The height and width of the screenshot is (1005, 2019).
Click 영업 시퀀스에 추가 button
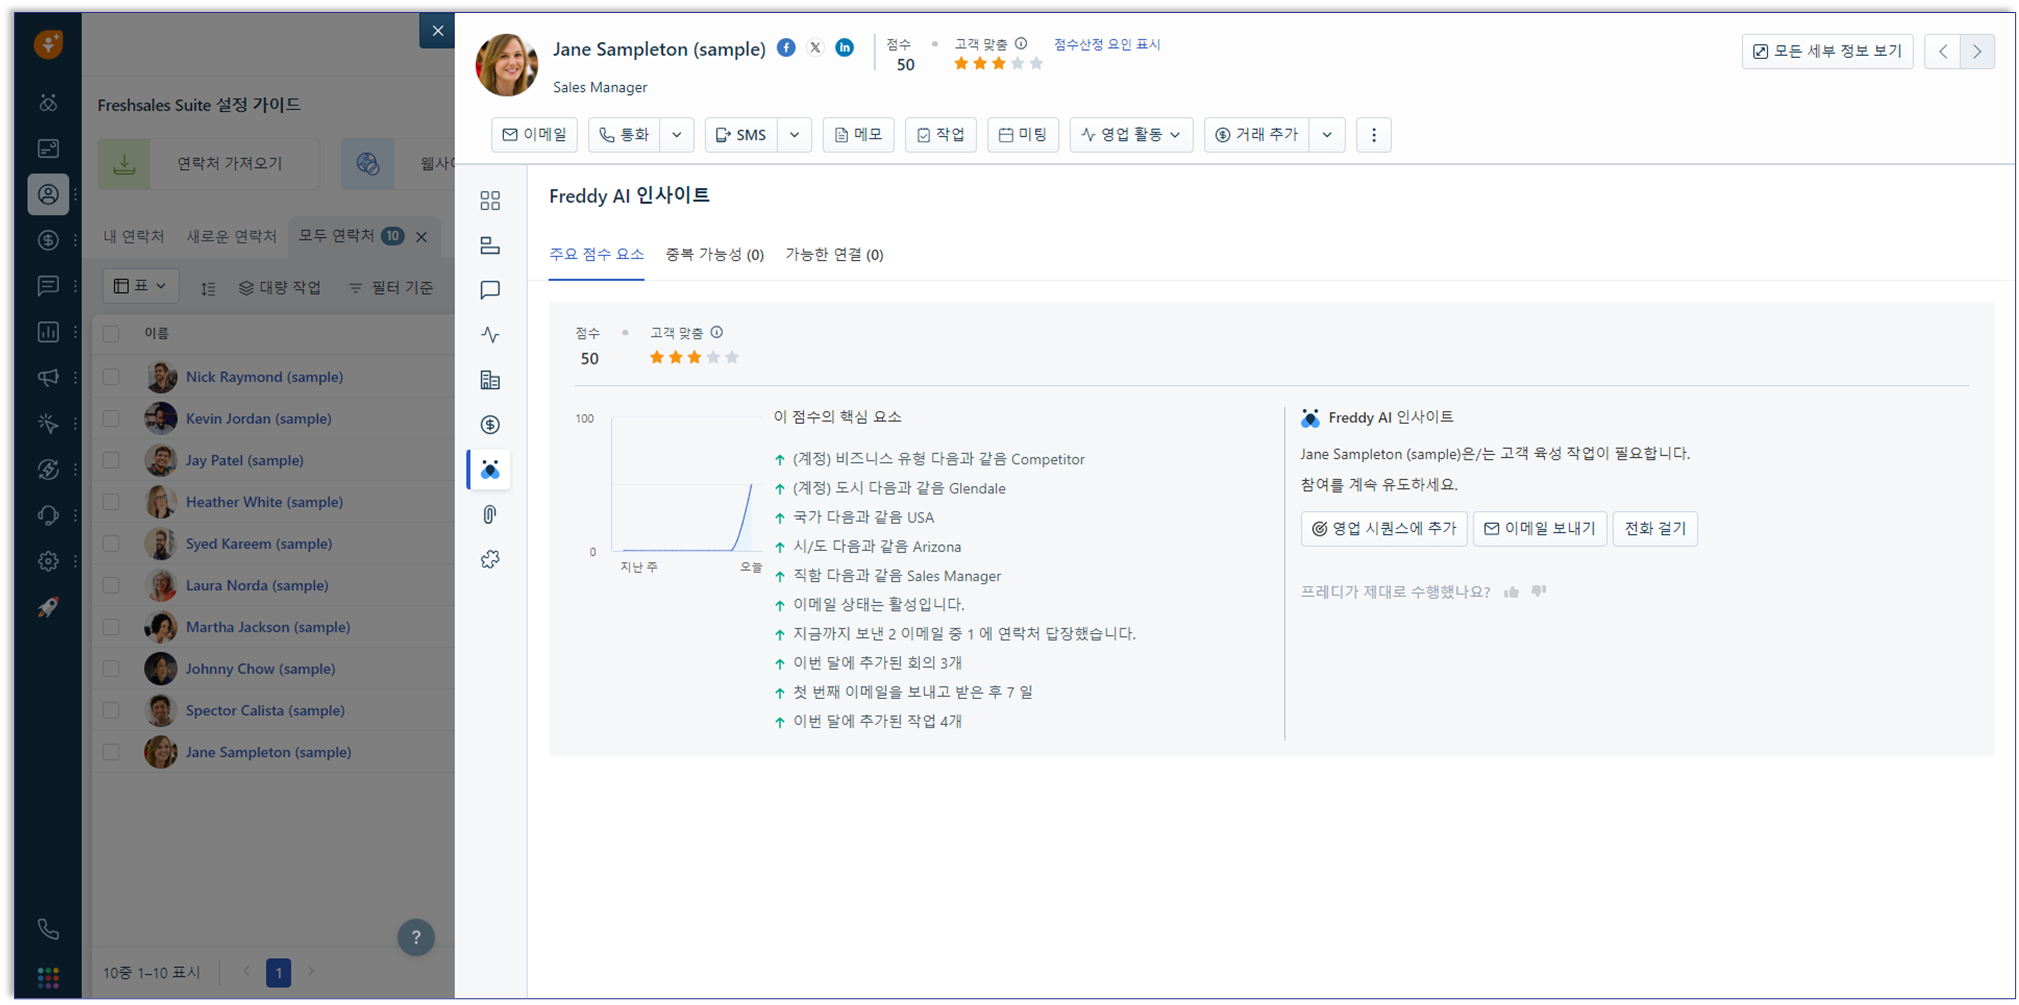point(1384,529)
